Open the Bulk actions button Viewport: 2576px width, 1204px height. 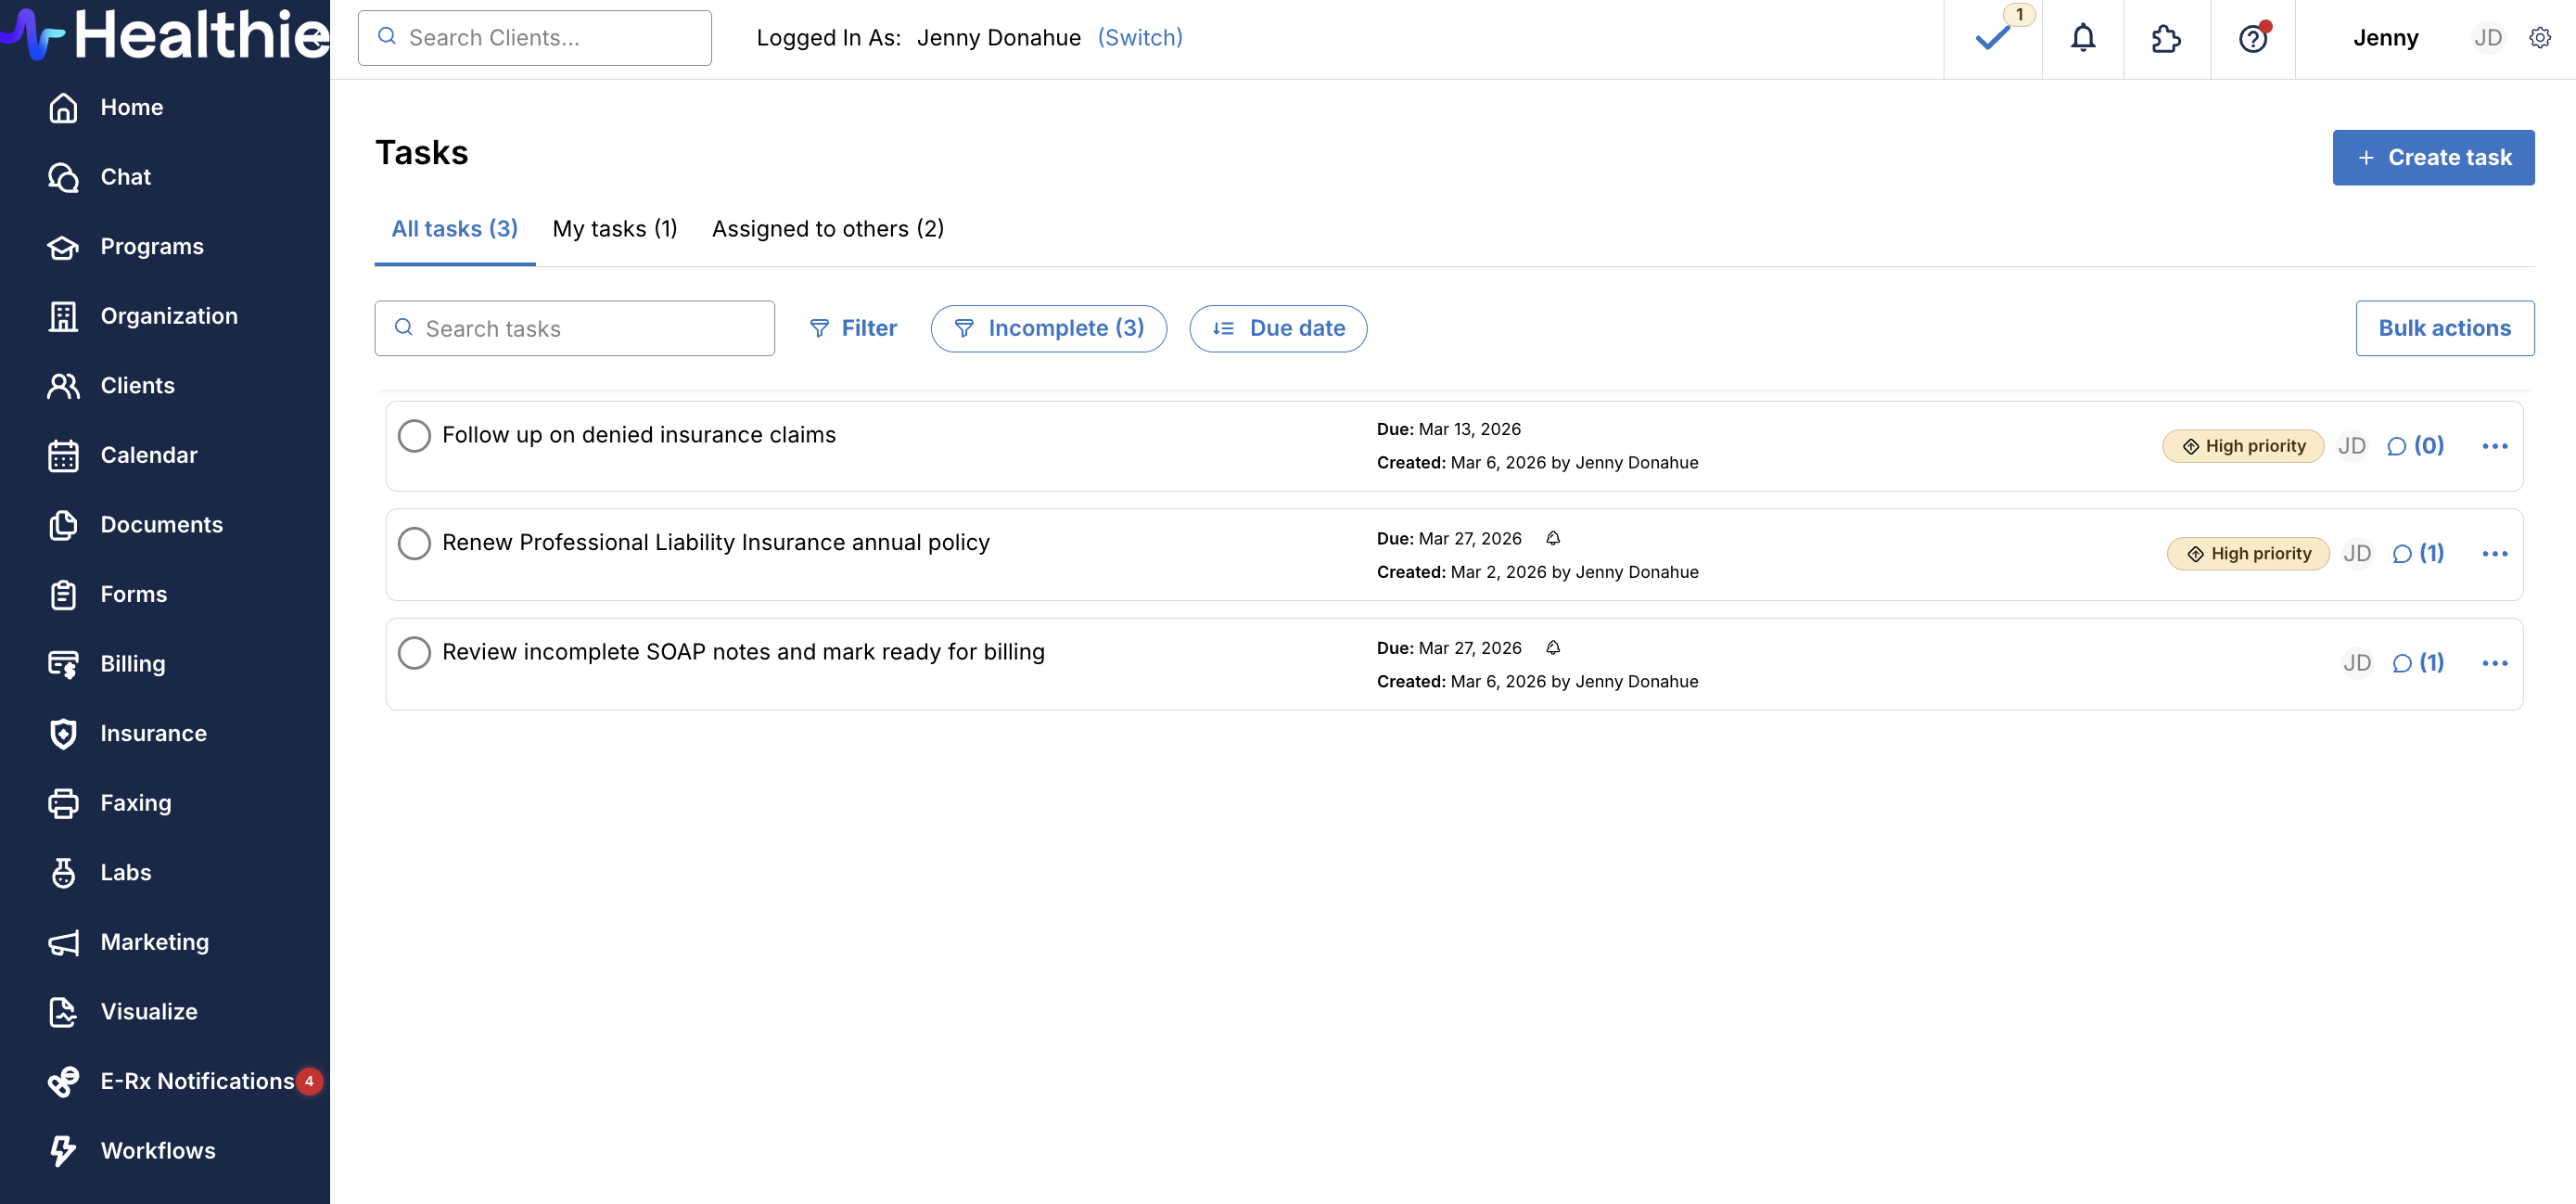pos(2443,328)
